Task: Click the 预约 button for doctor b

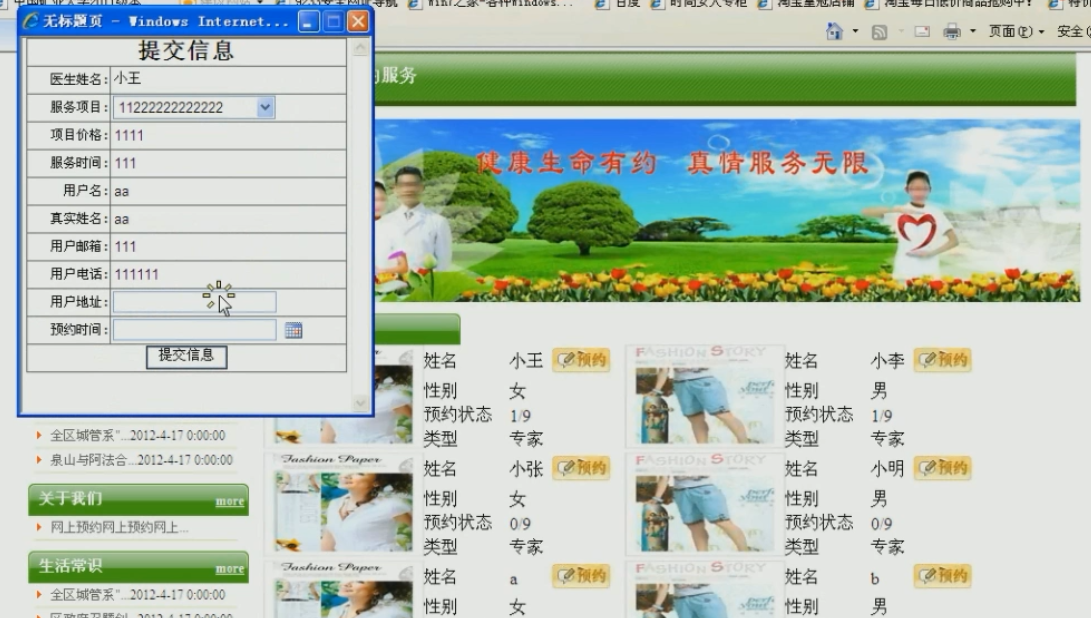Action: tap(943, 576)
